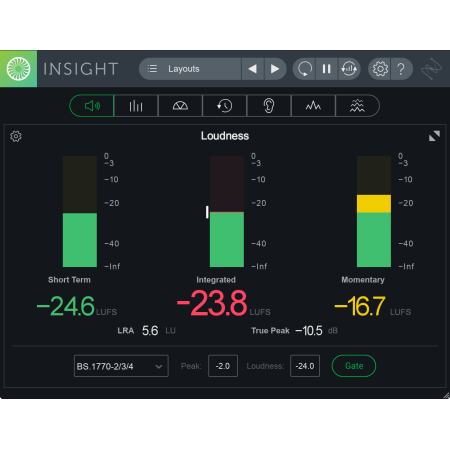Viewport: 450px width, 450px height.
Task: Click the Loudness panel title
Action: click(225, 136)
